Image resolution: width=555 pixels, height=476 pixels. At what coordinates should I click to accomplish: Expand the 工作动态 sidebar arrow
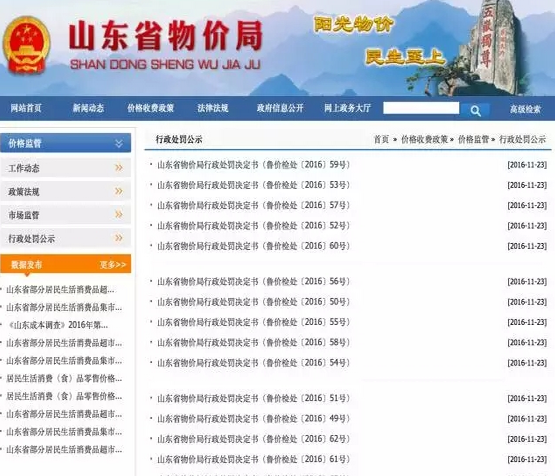point(119,167)
